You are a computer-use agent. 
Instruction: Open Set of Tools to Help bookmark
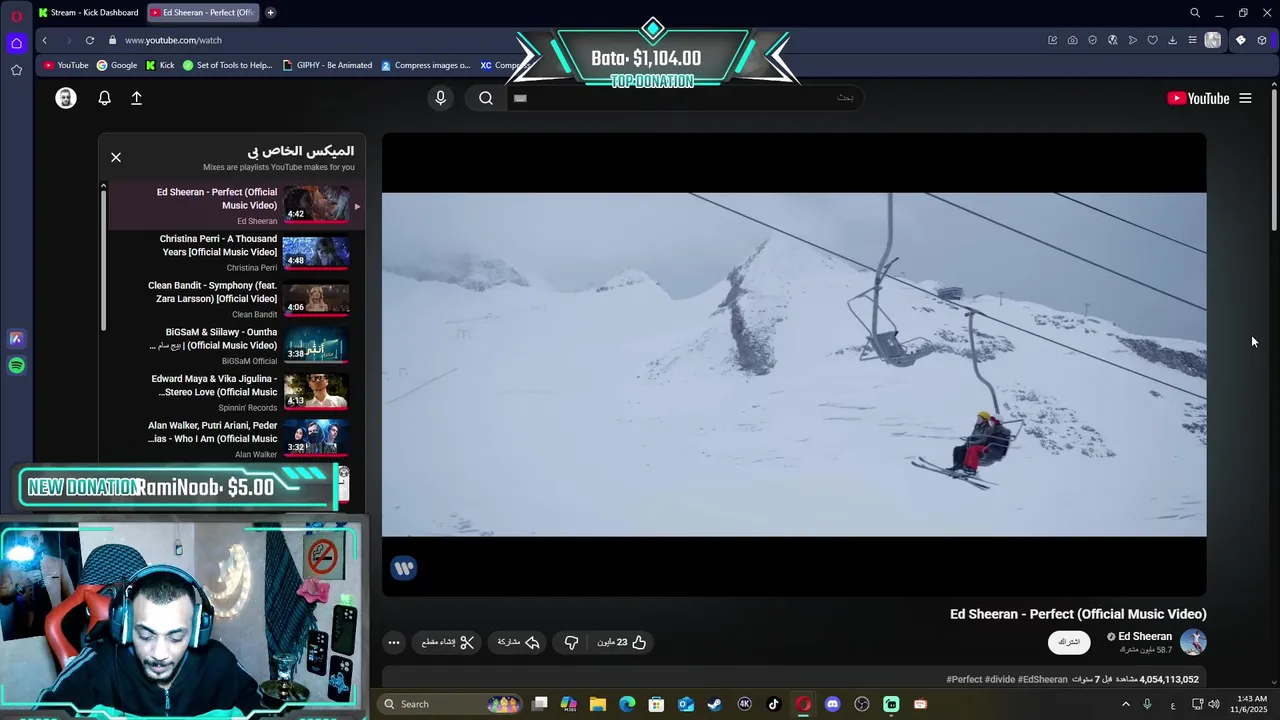(x=227, y=65)
